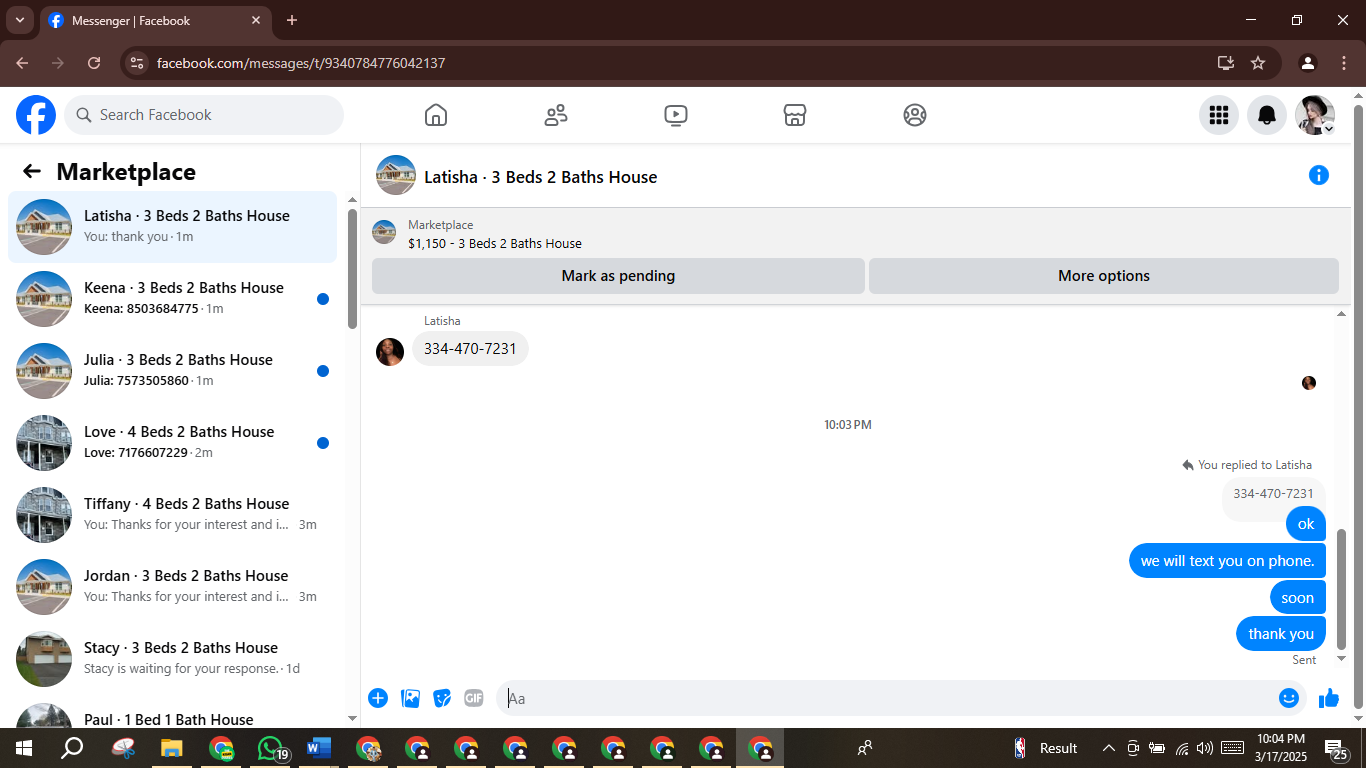Click the conversation list scrollbar thumb
The width and height of the screenshot is (1366, 768).
coord(352,269)
